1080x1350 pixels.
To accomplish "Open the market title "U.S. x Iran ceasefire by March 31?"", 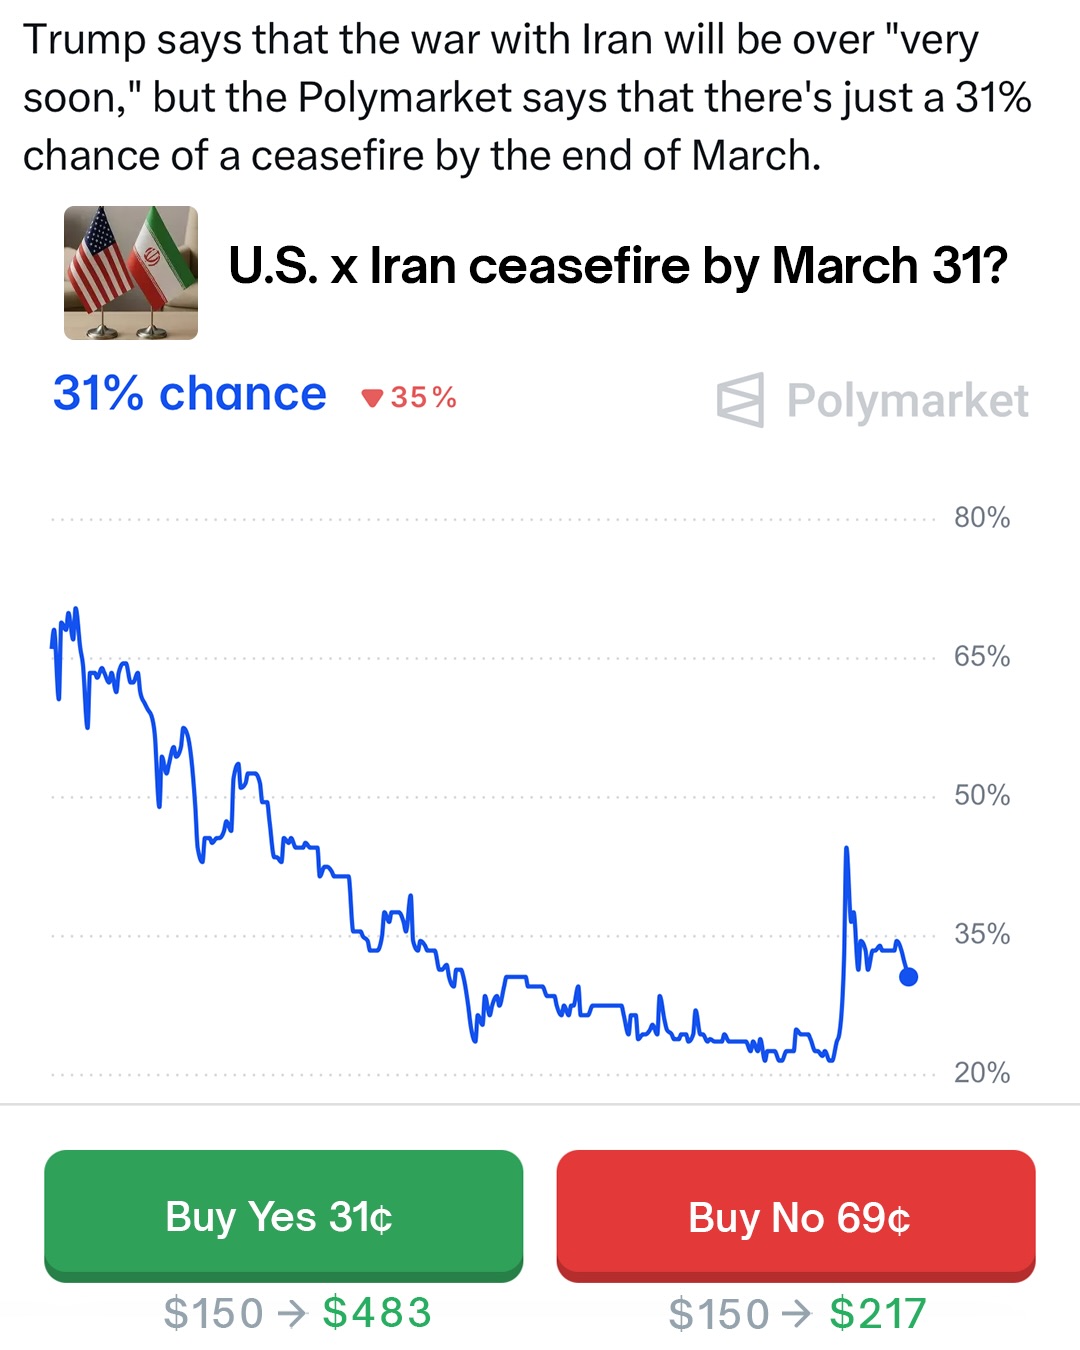I will click(x=617, y=267).
